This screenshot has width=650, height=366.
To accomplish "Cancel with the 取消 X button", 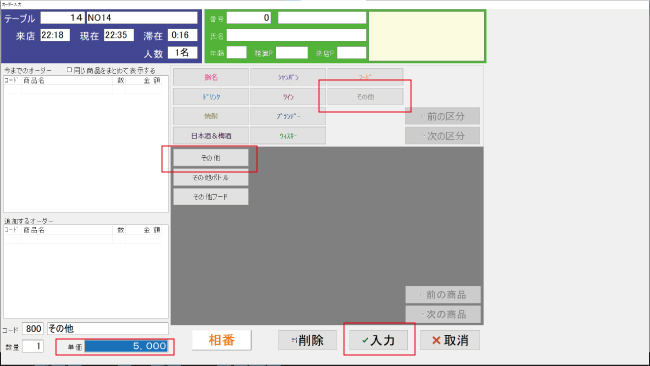I will click(x=450, y=340).
